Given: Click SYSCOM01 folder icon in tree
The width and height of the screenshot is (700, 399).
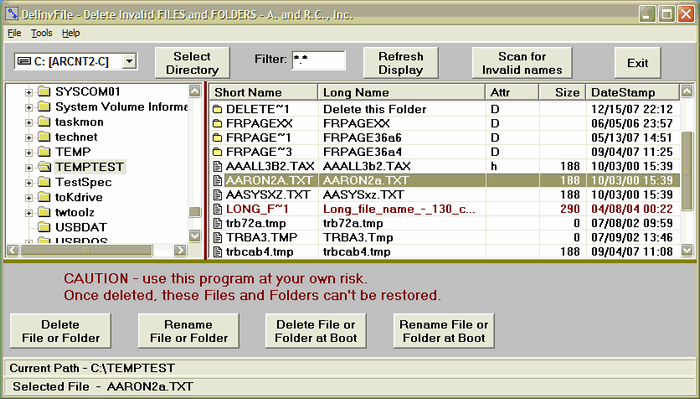Looking at the screenshot, I should pos(44,92).
